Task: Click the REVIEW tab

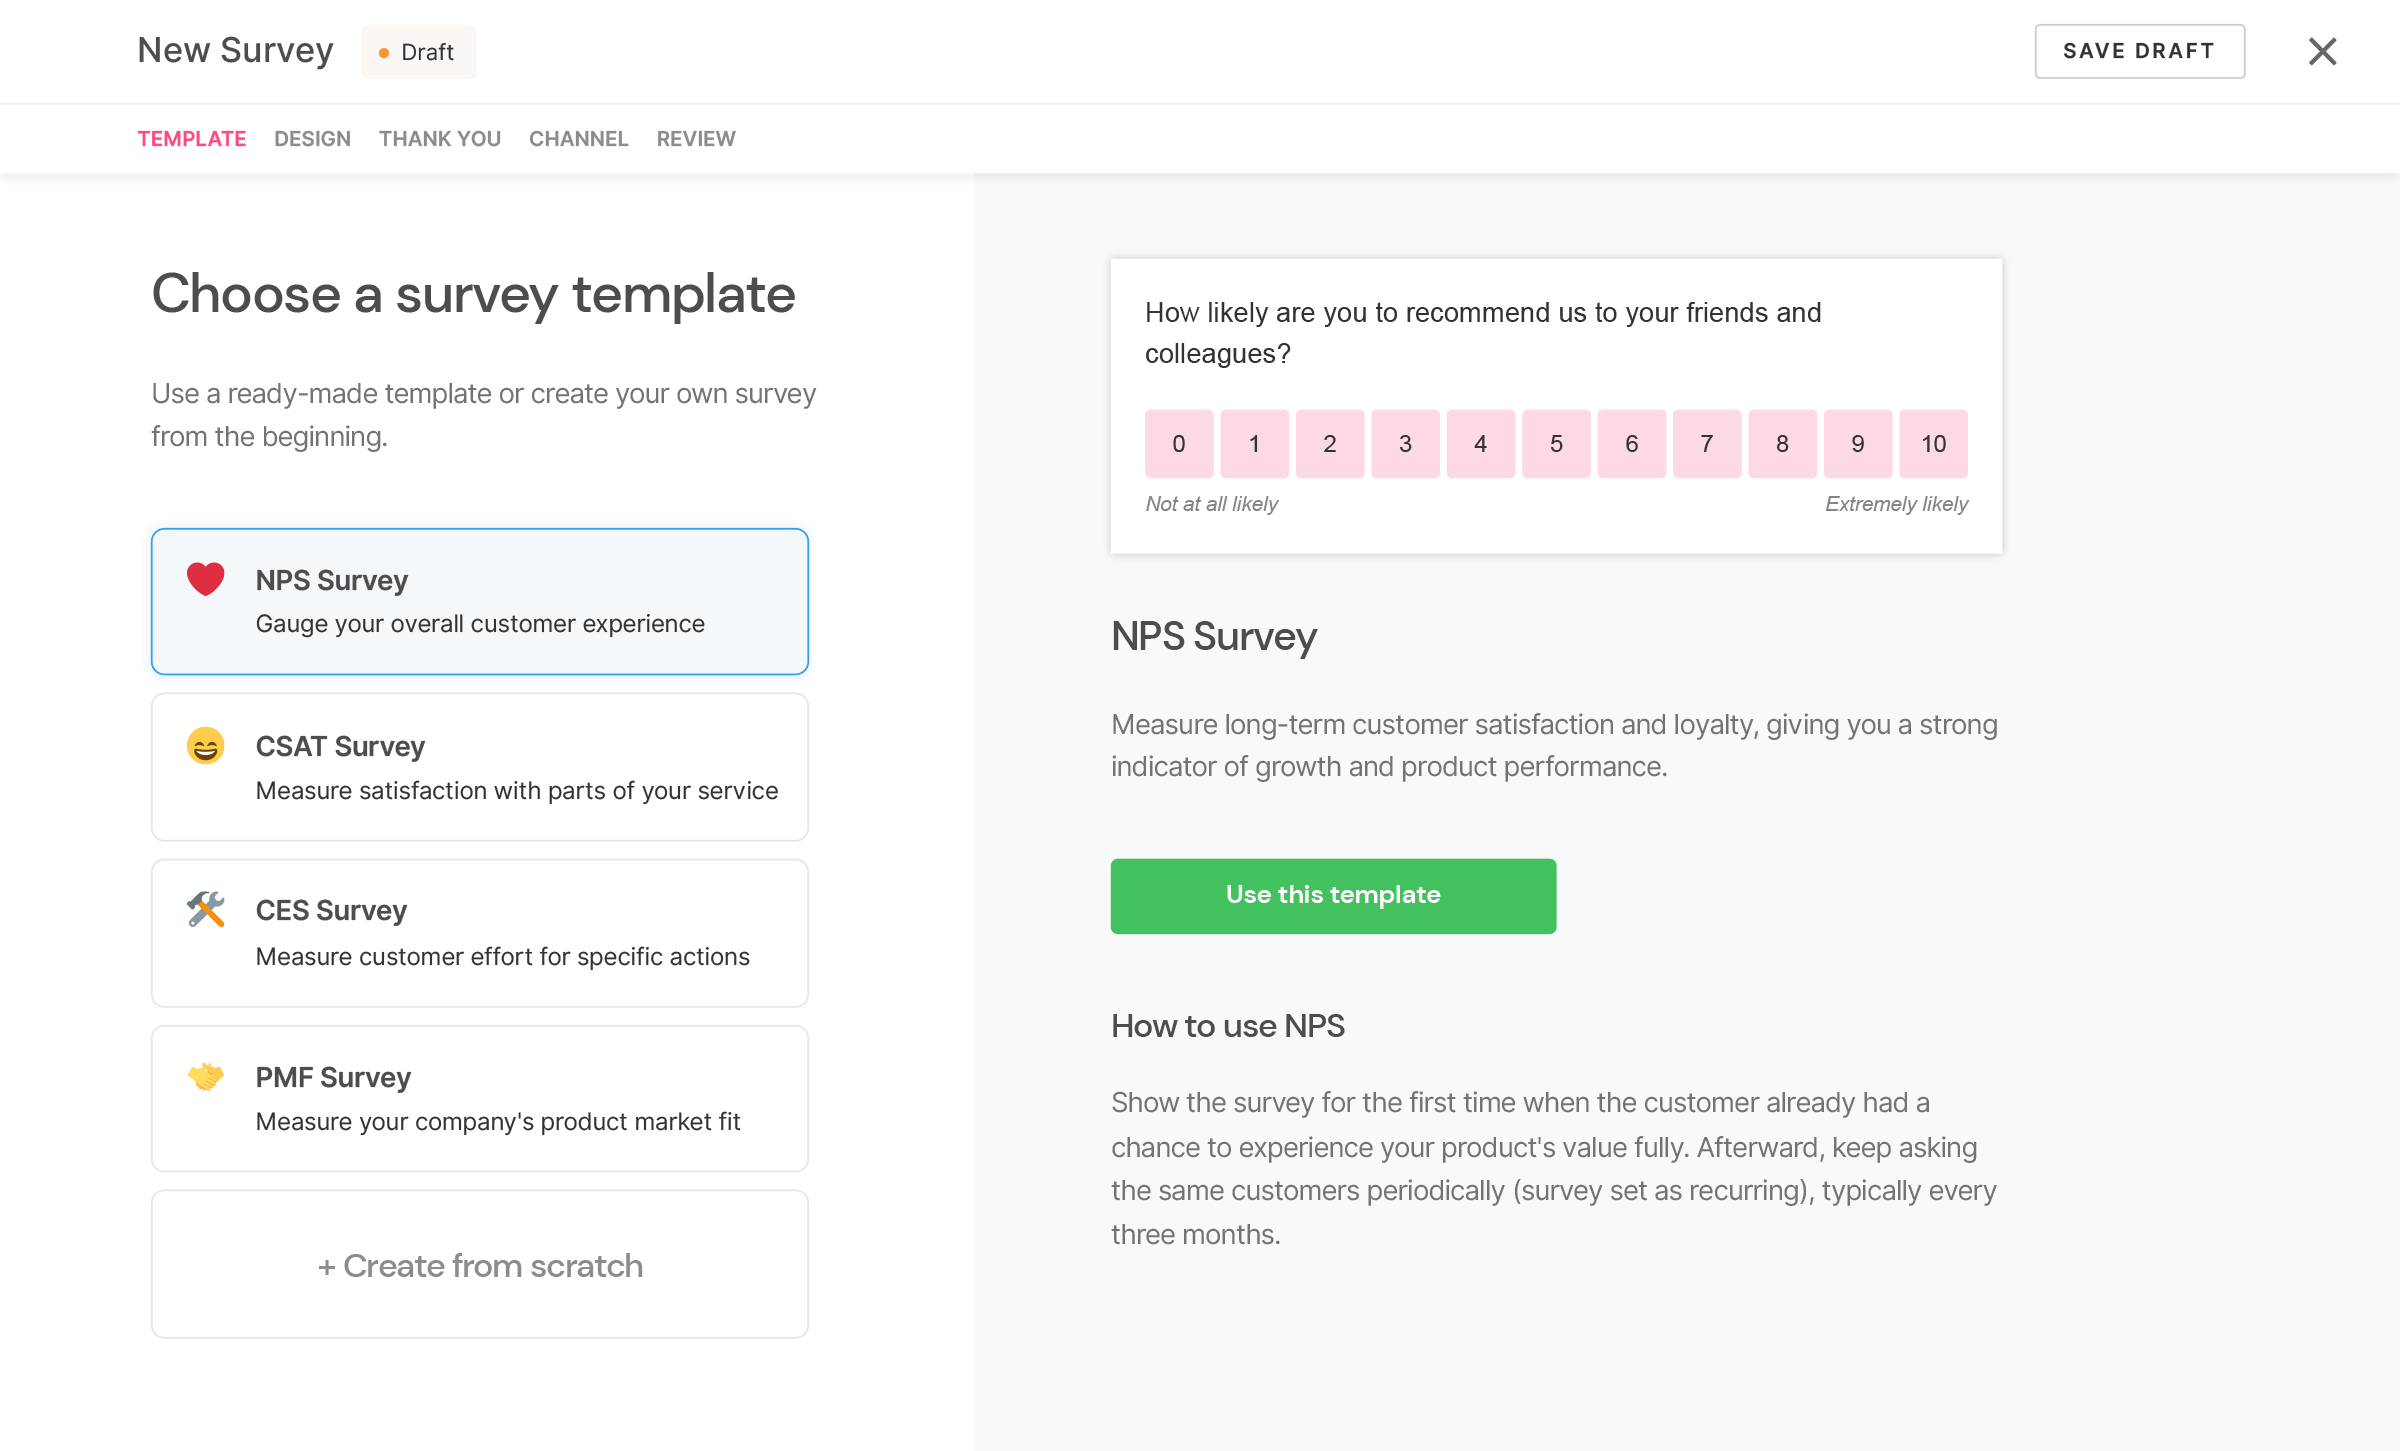Action: 694,137
